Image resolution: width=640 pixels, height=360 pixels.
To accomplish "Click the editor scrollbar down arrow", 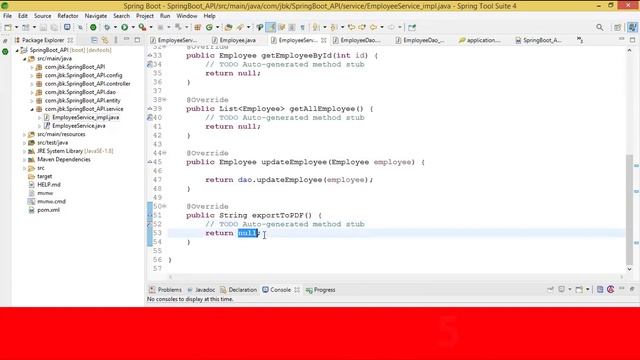I will (x=629, y=269).
